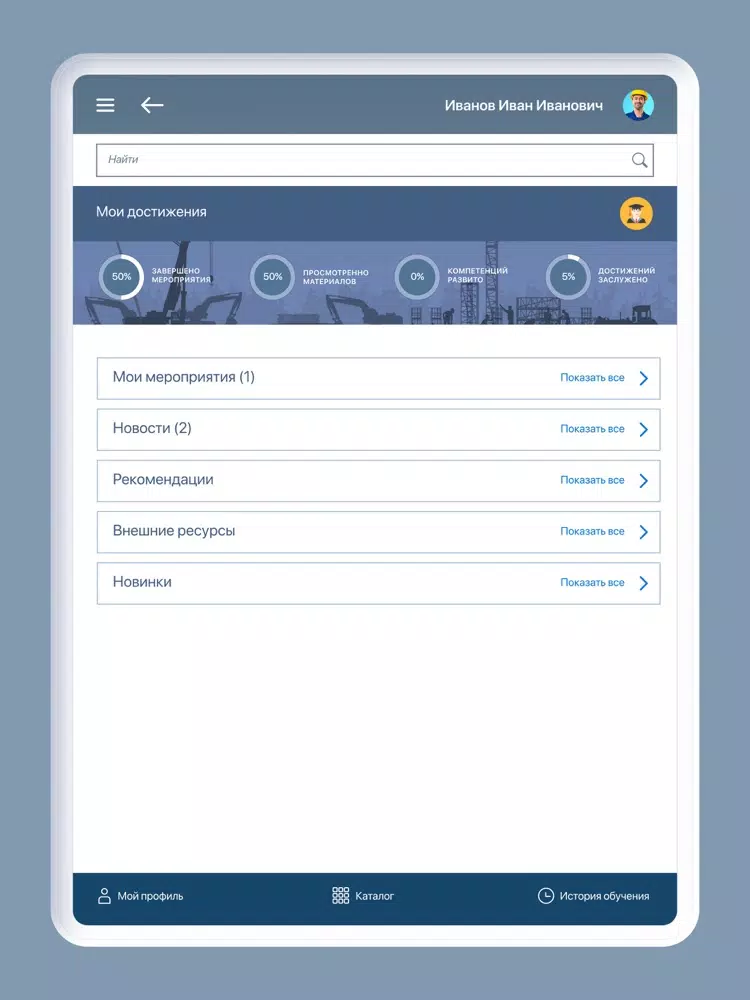Open the user avatar with hard hat
This screenshot has height=1000, width=750.
638,105
